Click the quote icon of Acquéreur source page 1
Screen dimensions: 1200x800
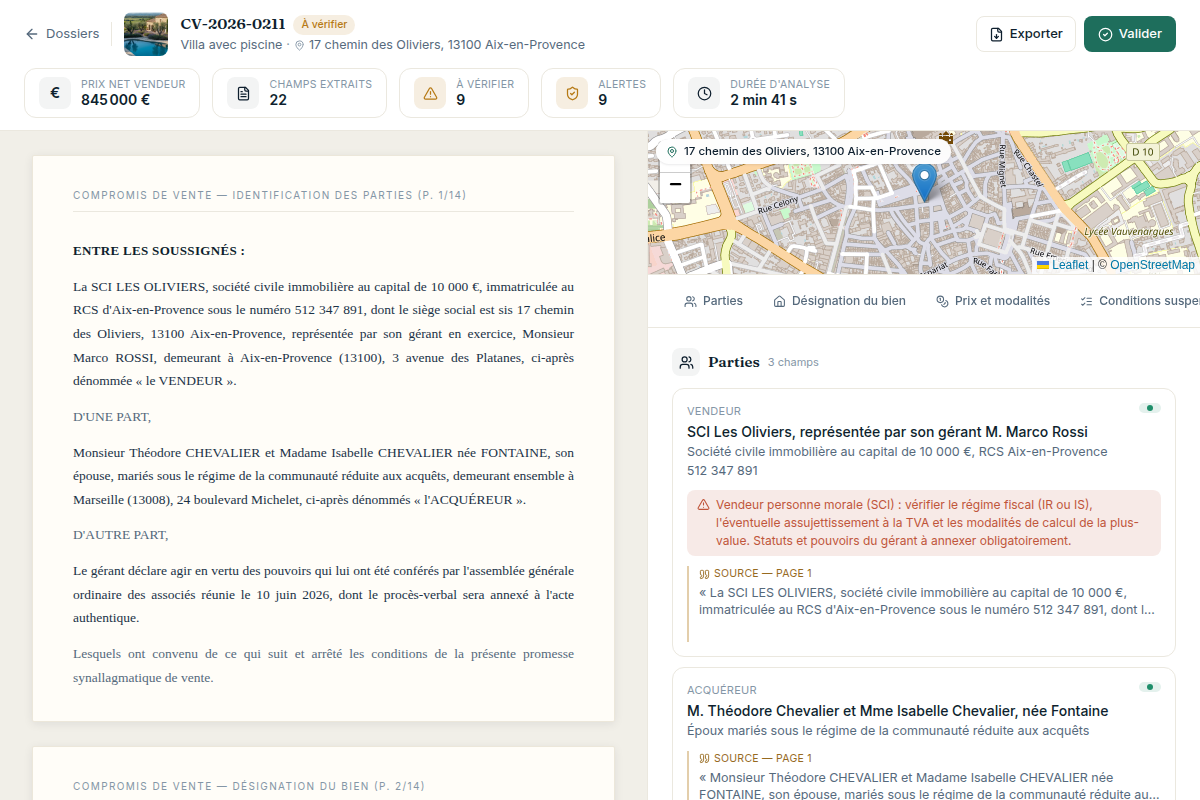click(704, 758)
